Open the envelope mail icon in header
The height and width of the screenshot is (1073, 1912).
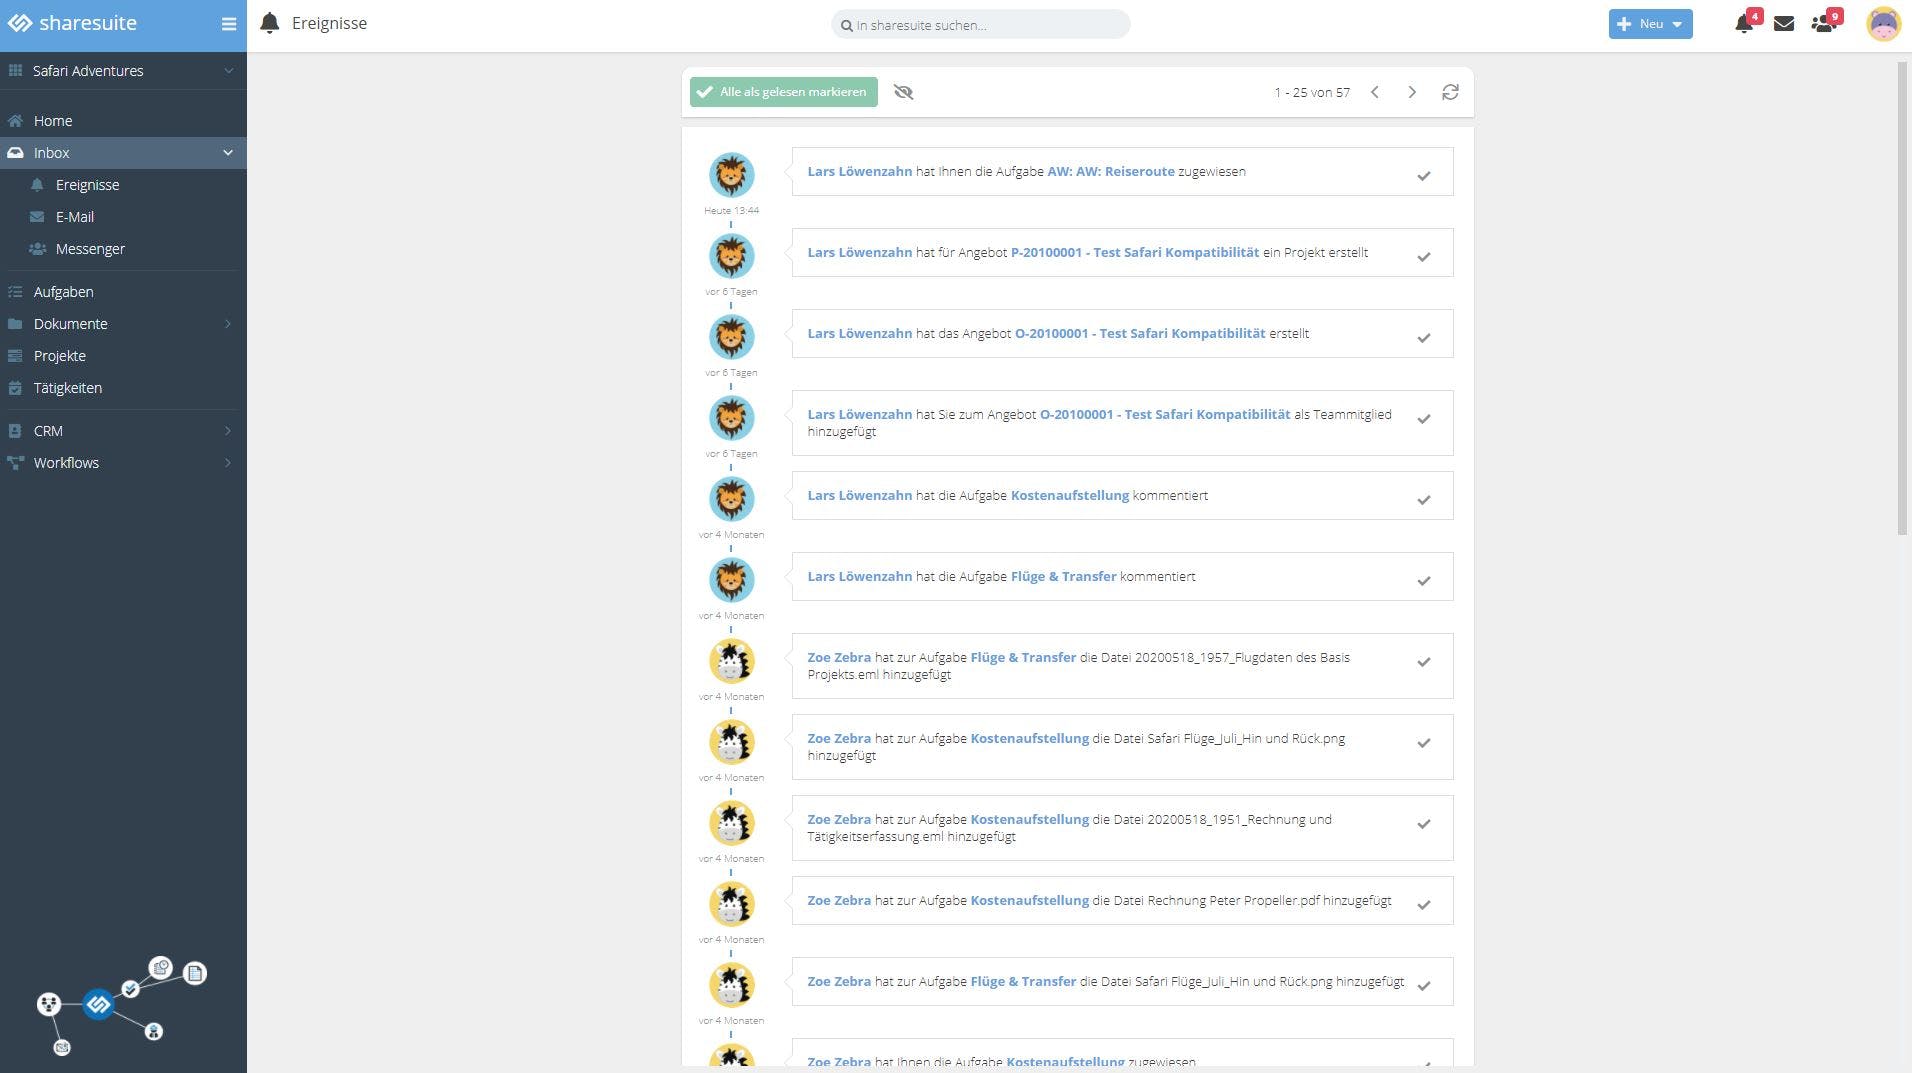click(1784, 24)
